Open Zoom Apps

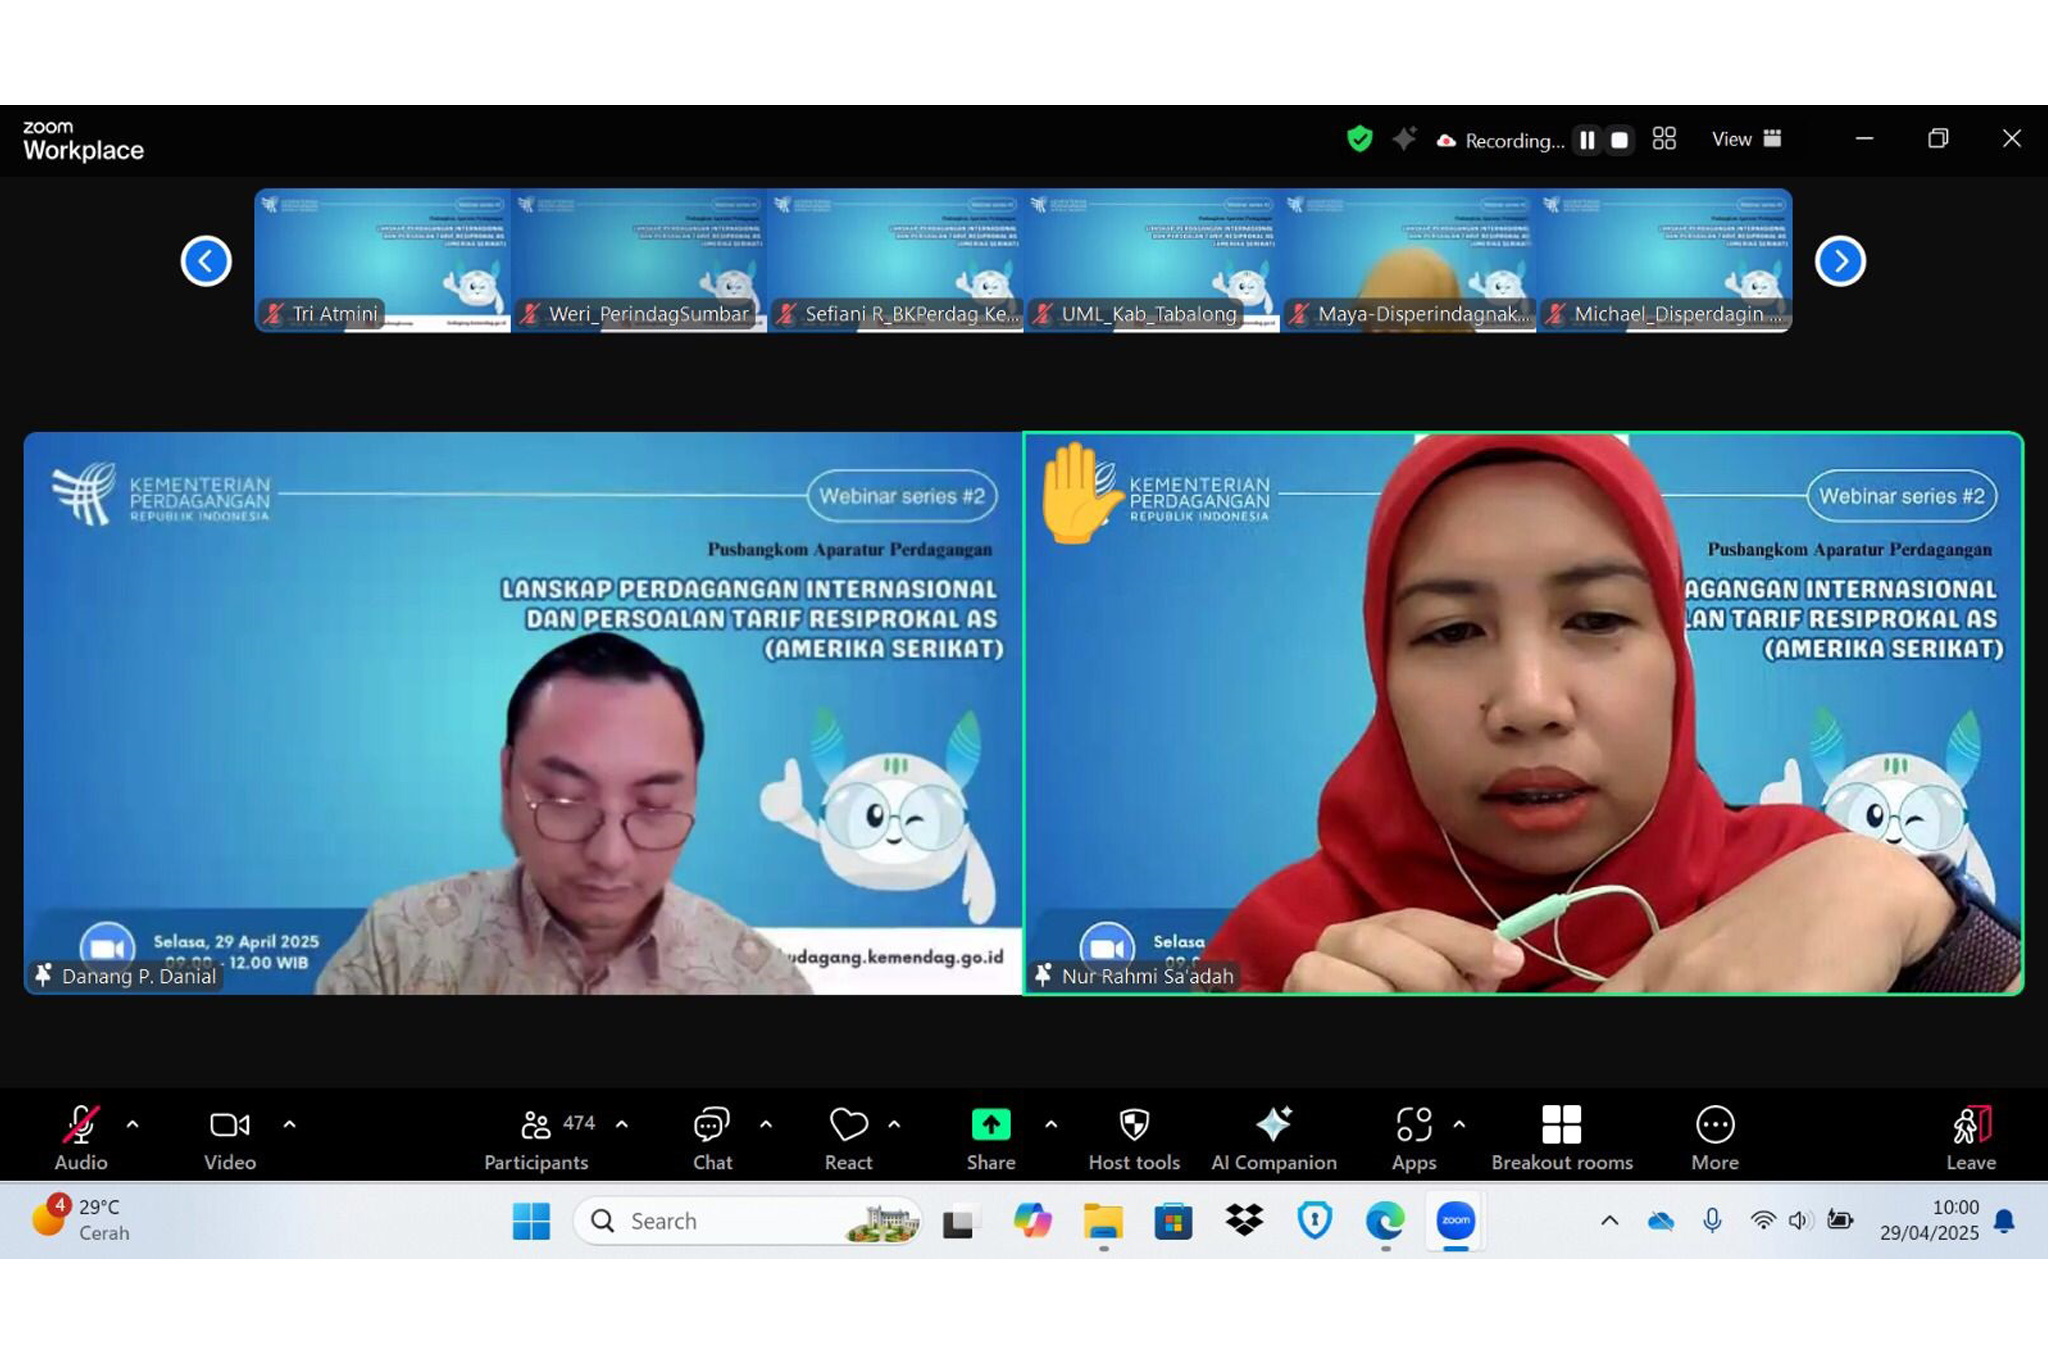point(1414,1136)
